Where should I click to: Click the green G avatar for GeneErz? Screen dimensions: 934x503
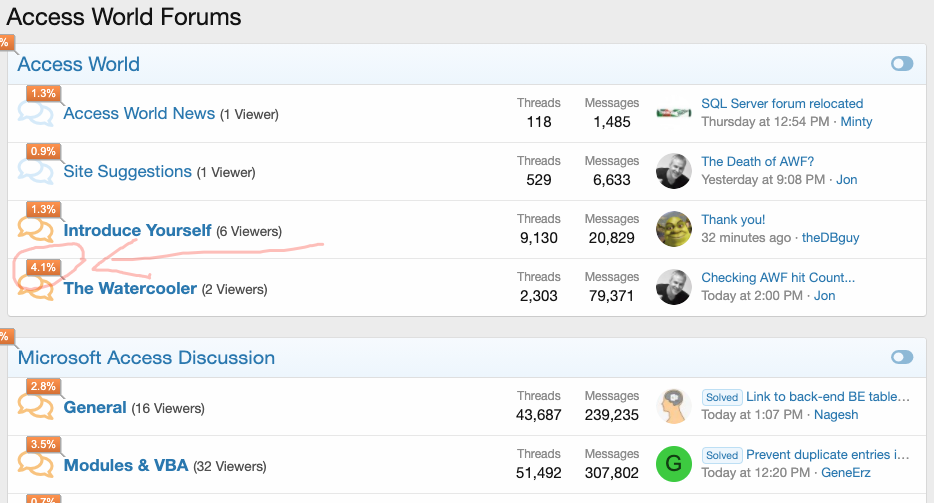pos(674,463)
